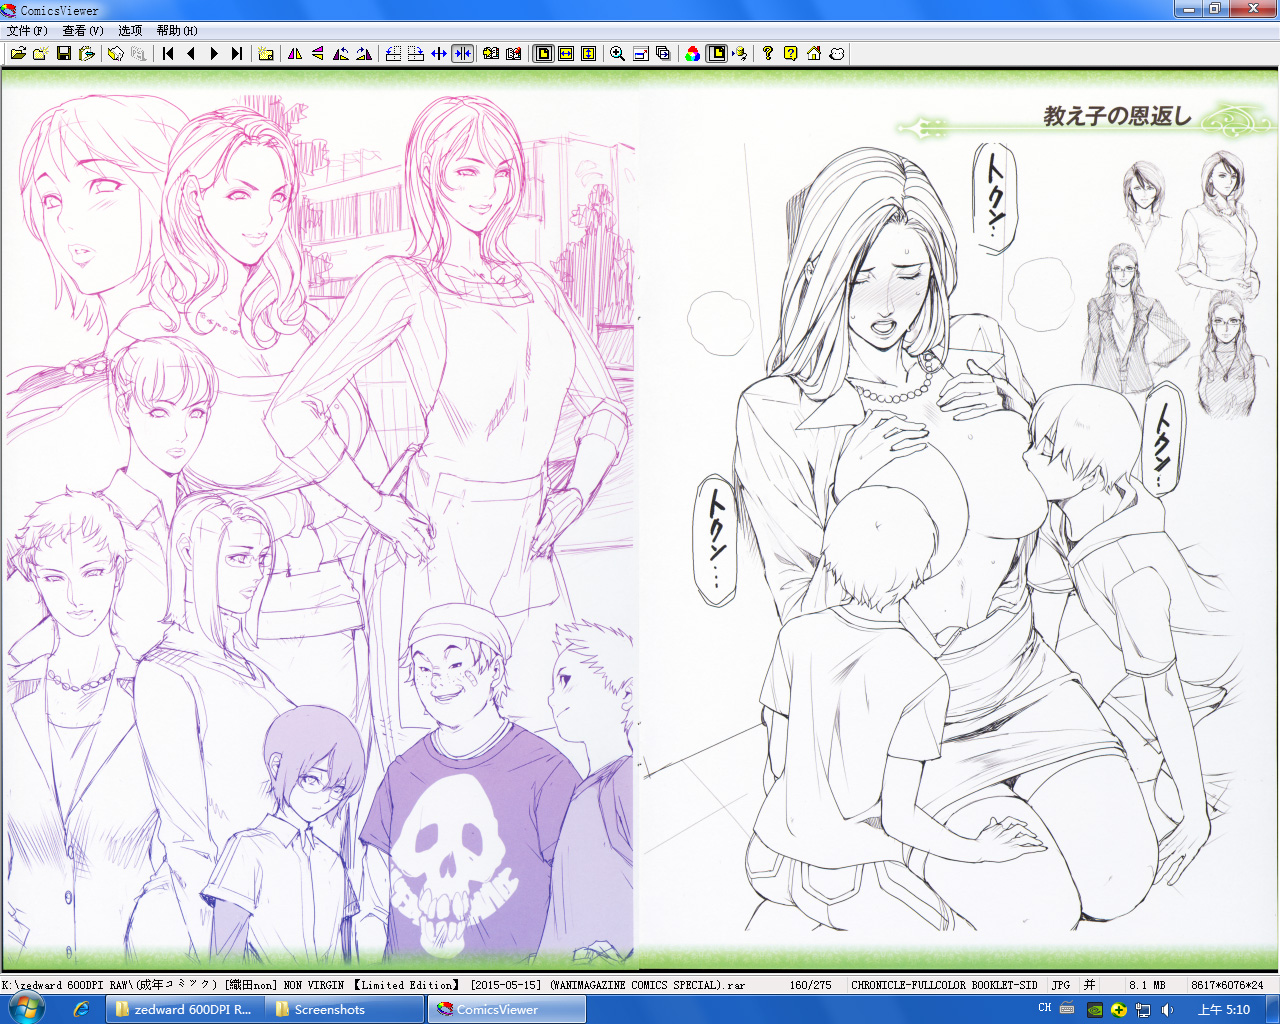Expand the 帮助(H) menu
Screen dimensions: 1280x1024
[177, 31]
